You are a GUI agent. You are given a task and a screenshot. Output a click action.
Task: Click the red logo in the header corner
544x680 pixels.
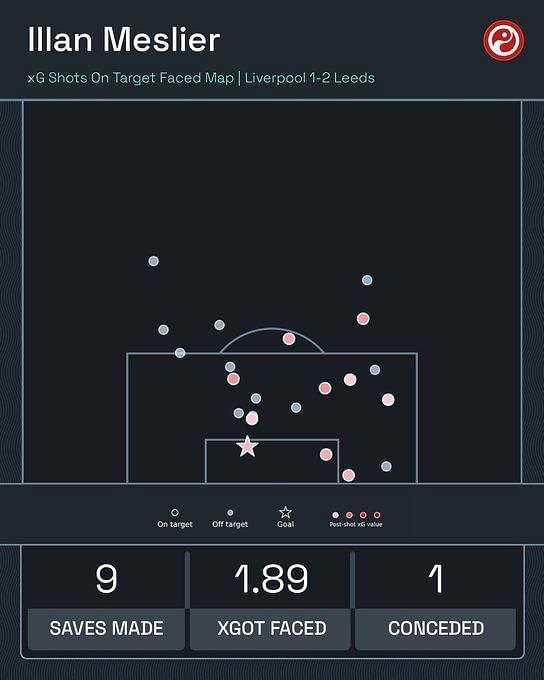tap(504, 40)
